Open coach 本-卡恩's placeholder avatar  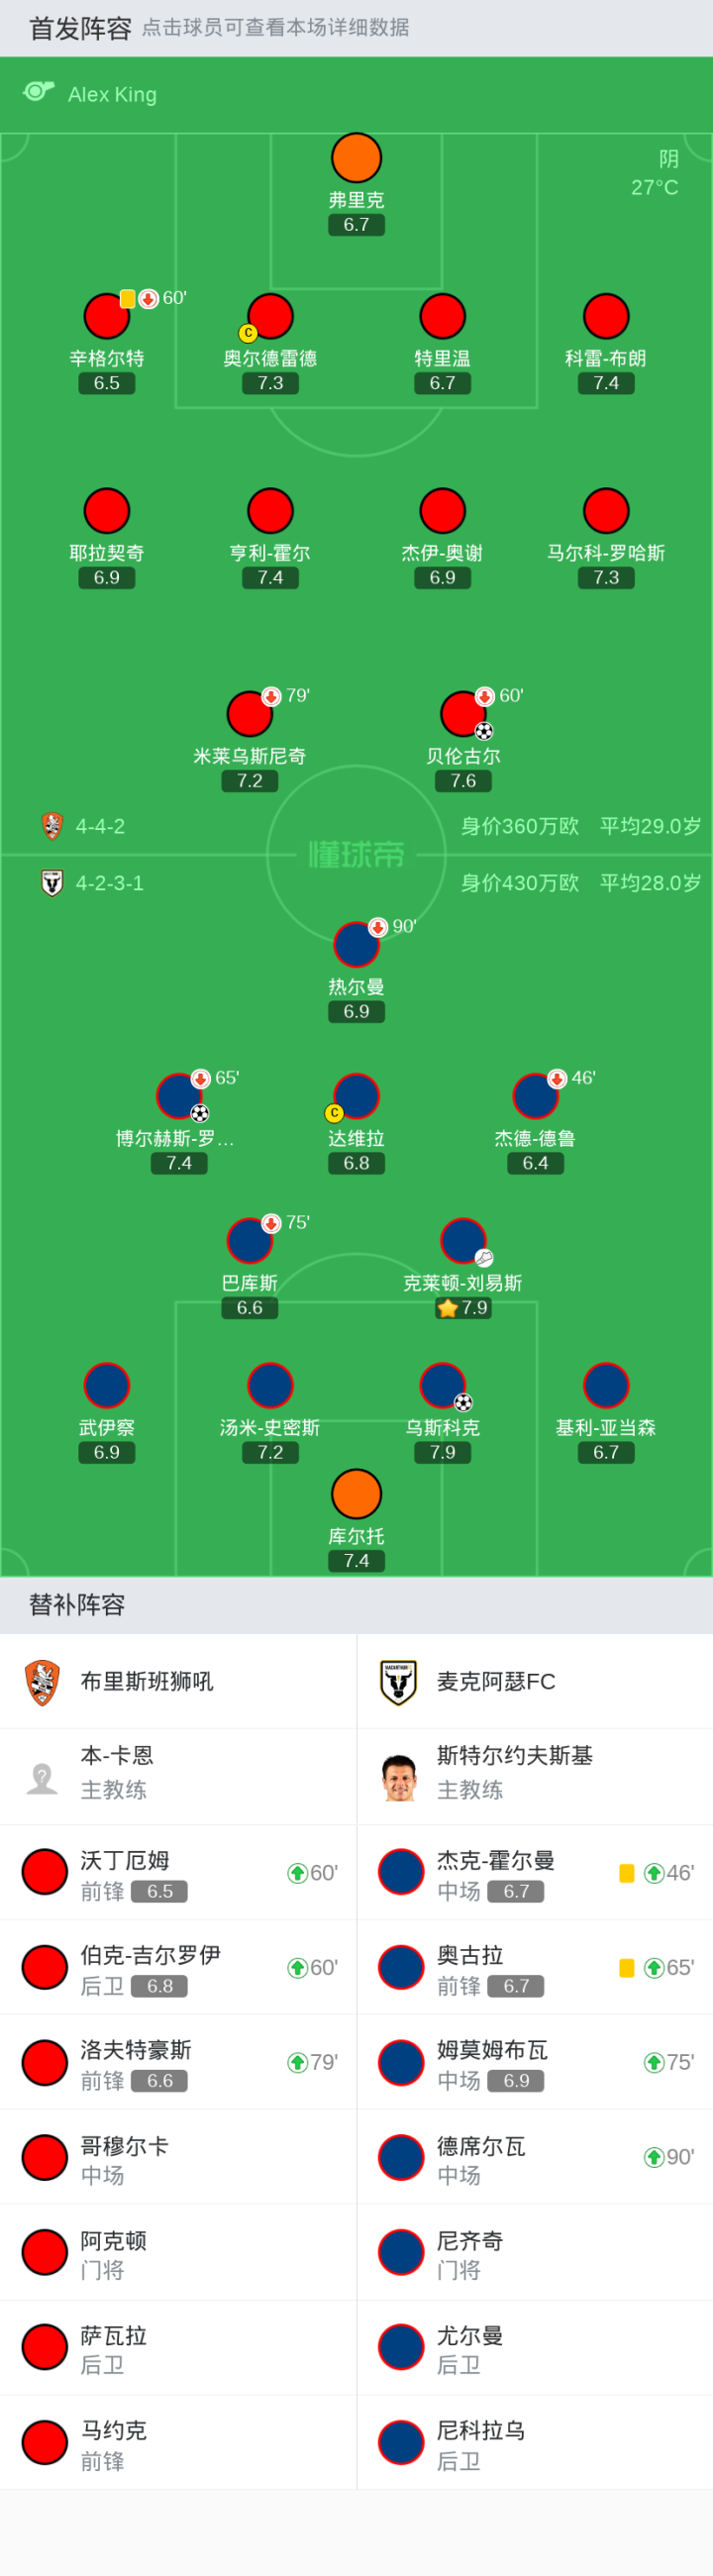click(x=42, y=1778)
